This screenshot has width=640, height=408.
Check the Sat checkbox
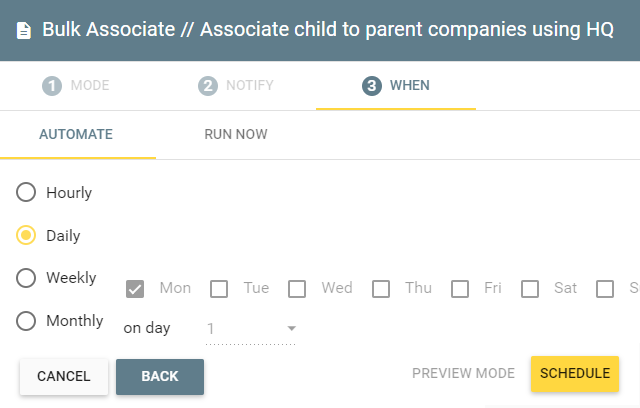point(530,289)
